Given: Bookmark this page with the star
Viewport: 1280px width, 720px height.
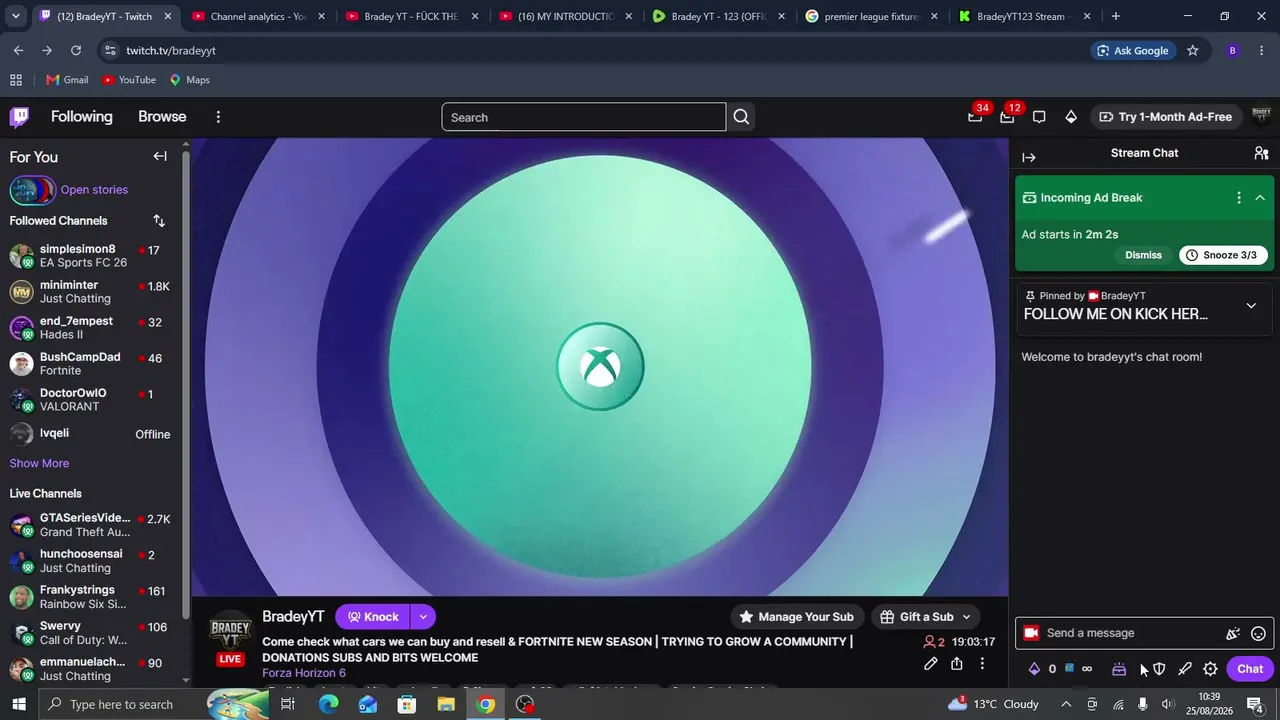Looking at the screenshot, I should [x=1192, y=51].
